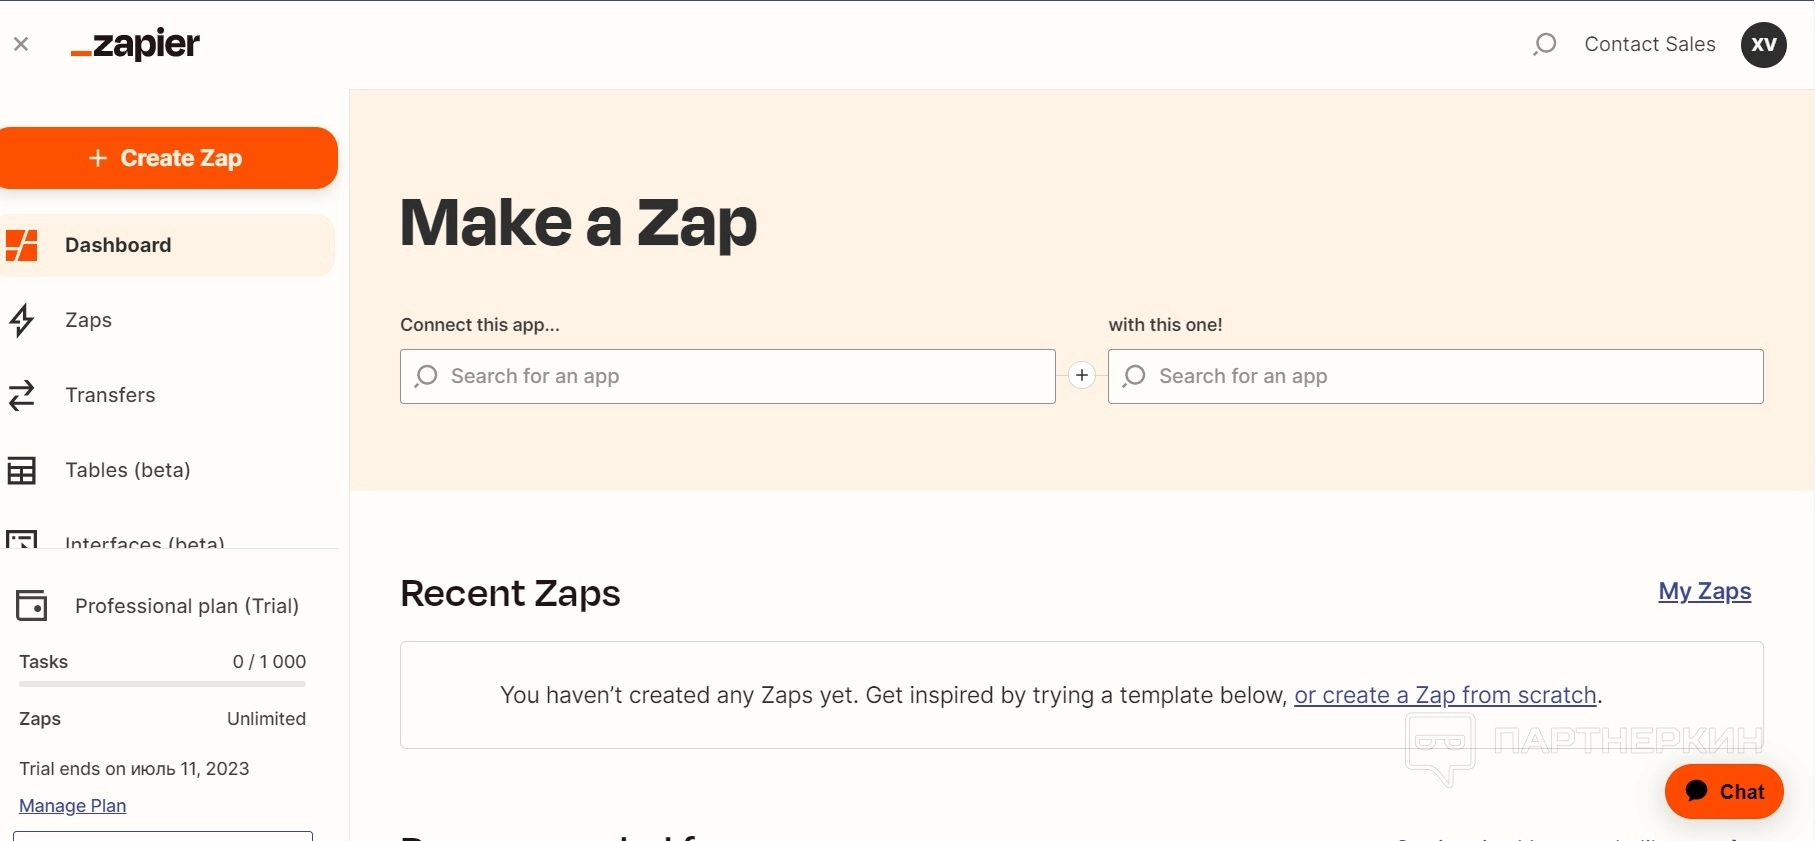Click the Professional plan wallet icon

coord(32,605)
